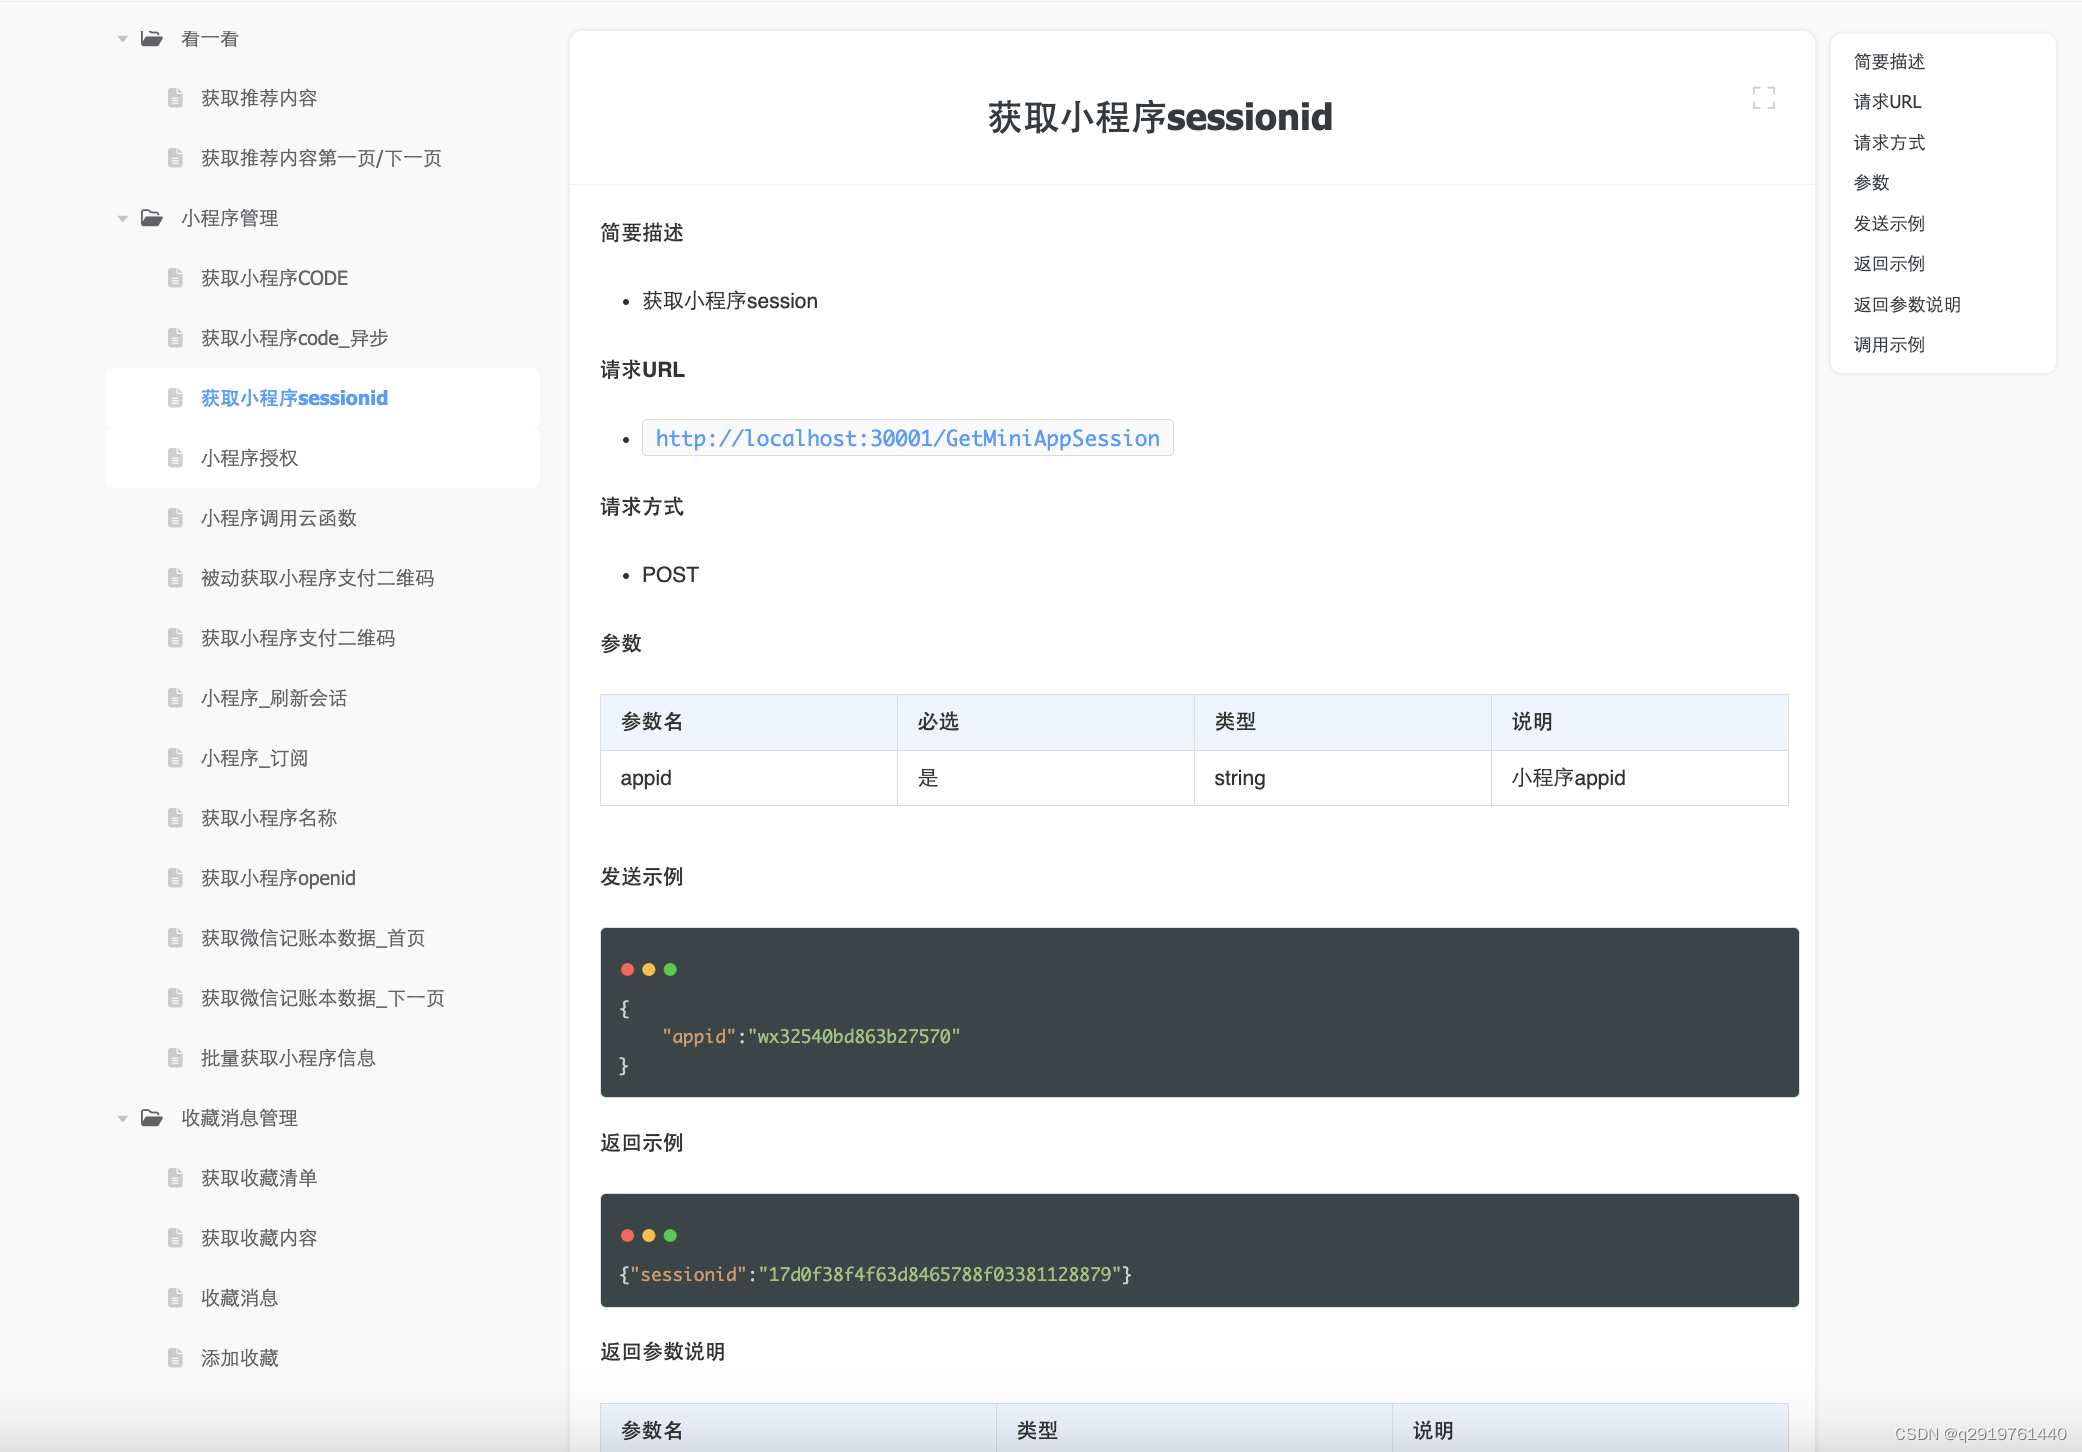Click the 小程序管理 folder label
Screen dimensions: 2082x1452
[229, 218]
